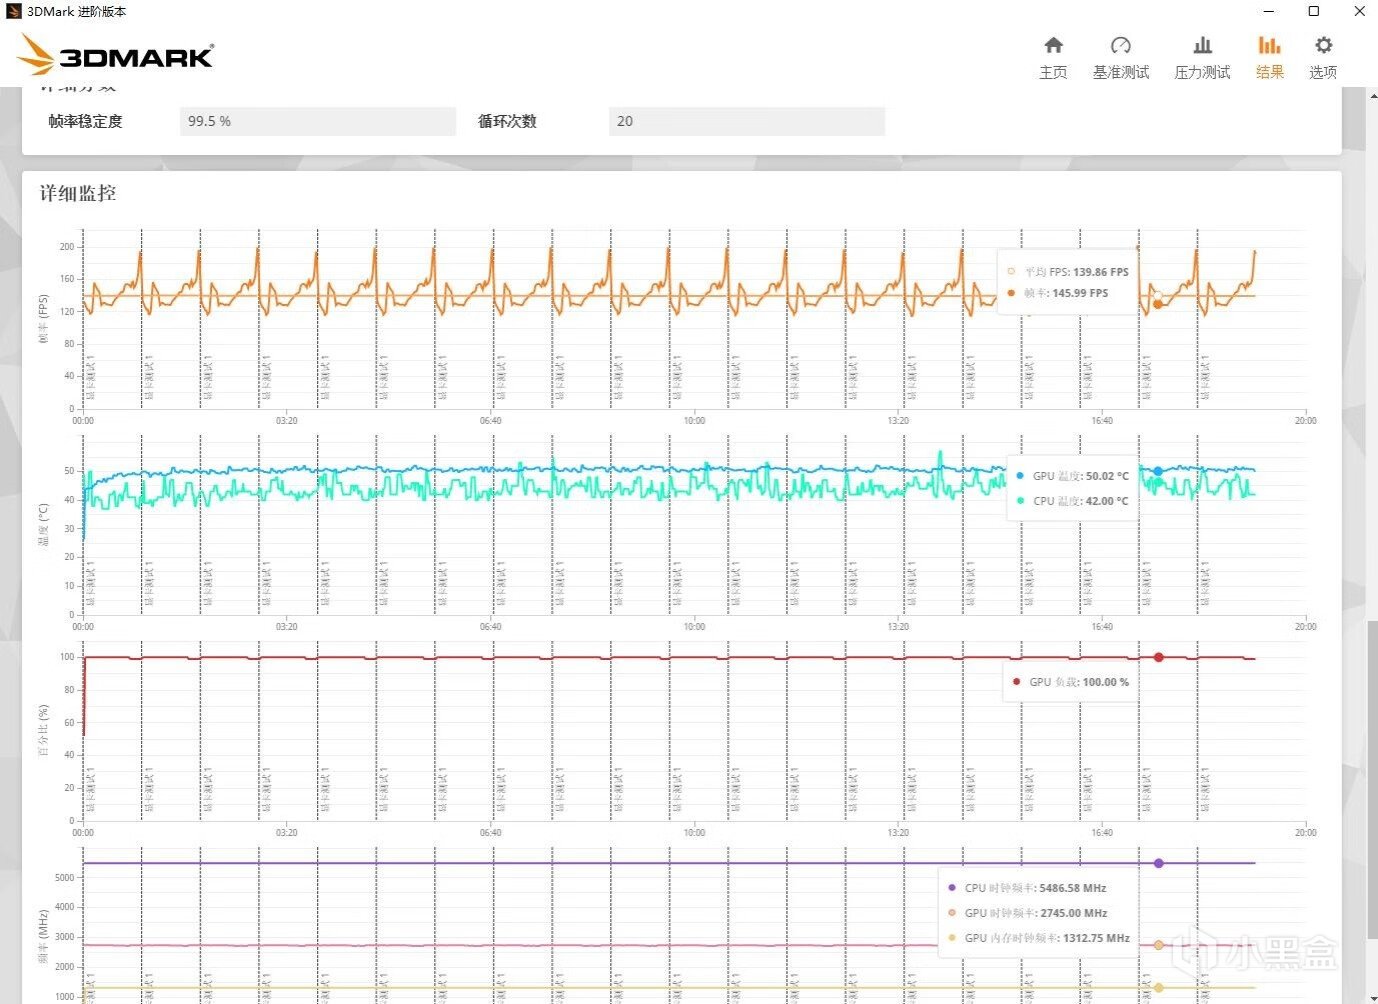Click the orange data marker on the FPS chart
Image resolution: width=1378 pixels, height=1004 pixels.
[1157, 305]
